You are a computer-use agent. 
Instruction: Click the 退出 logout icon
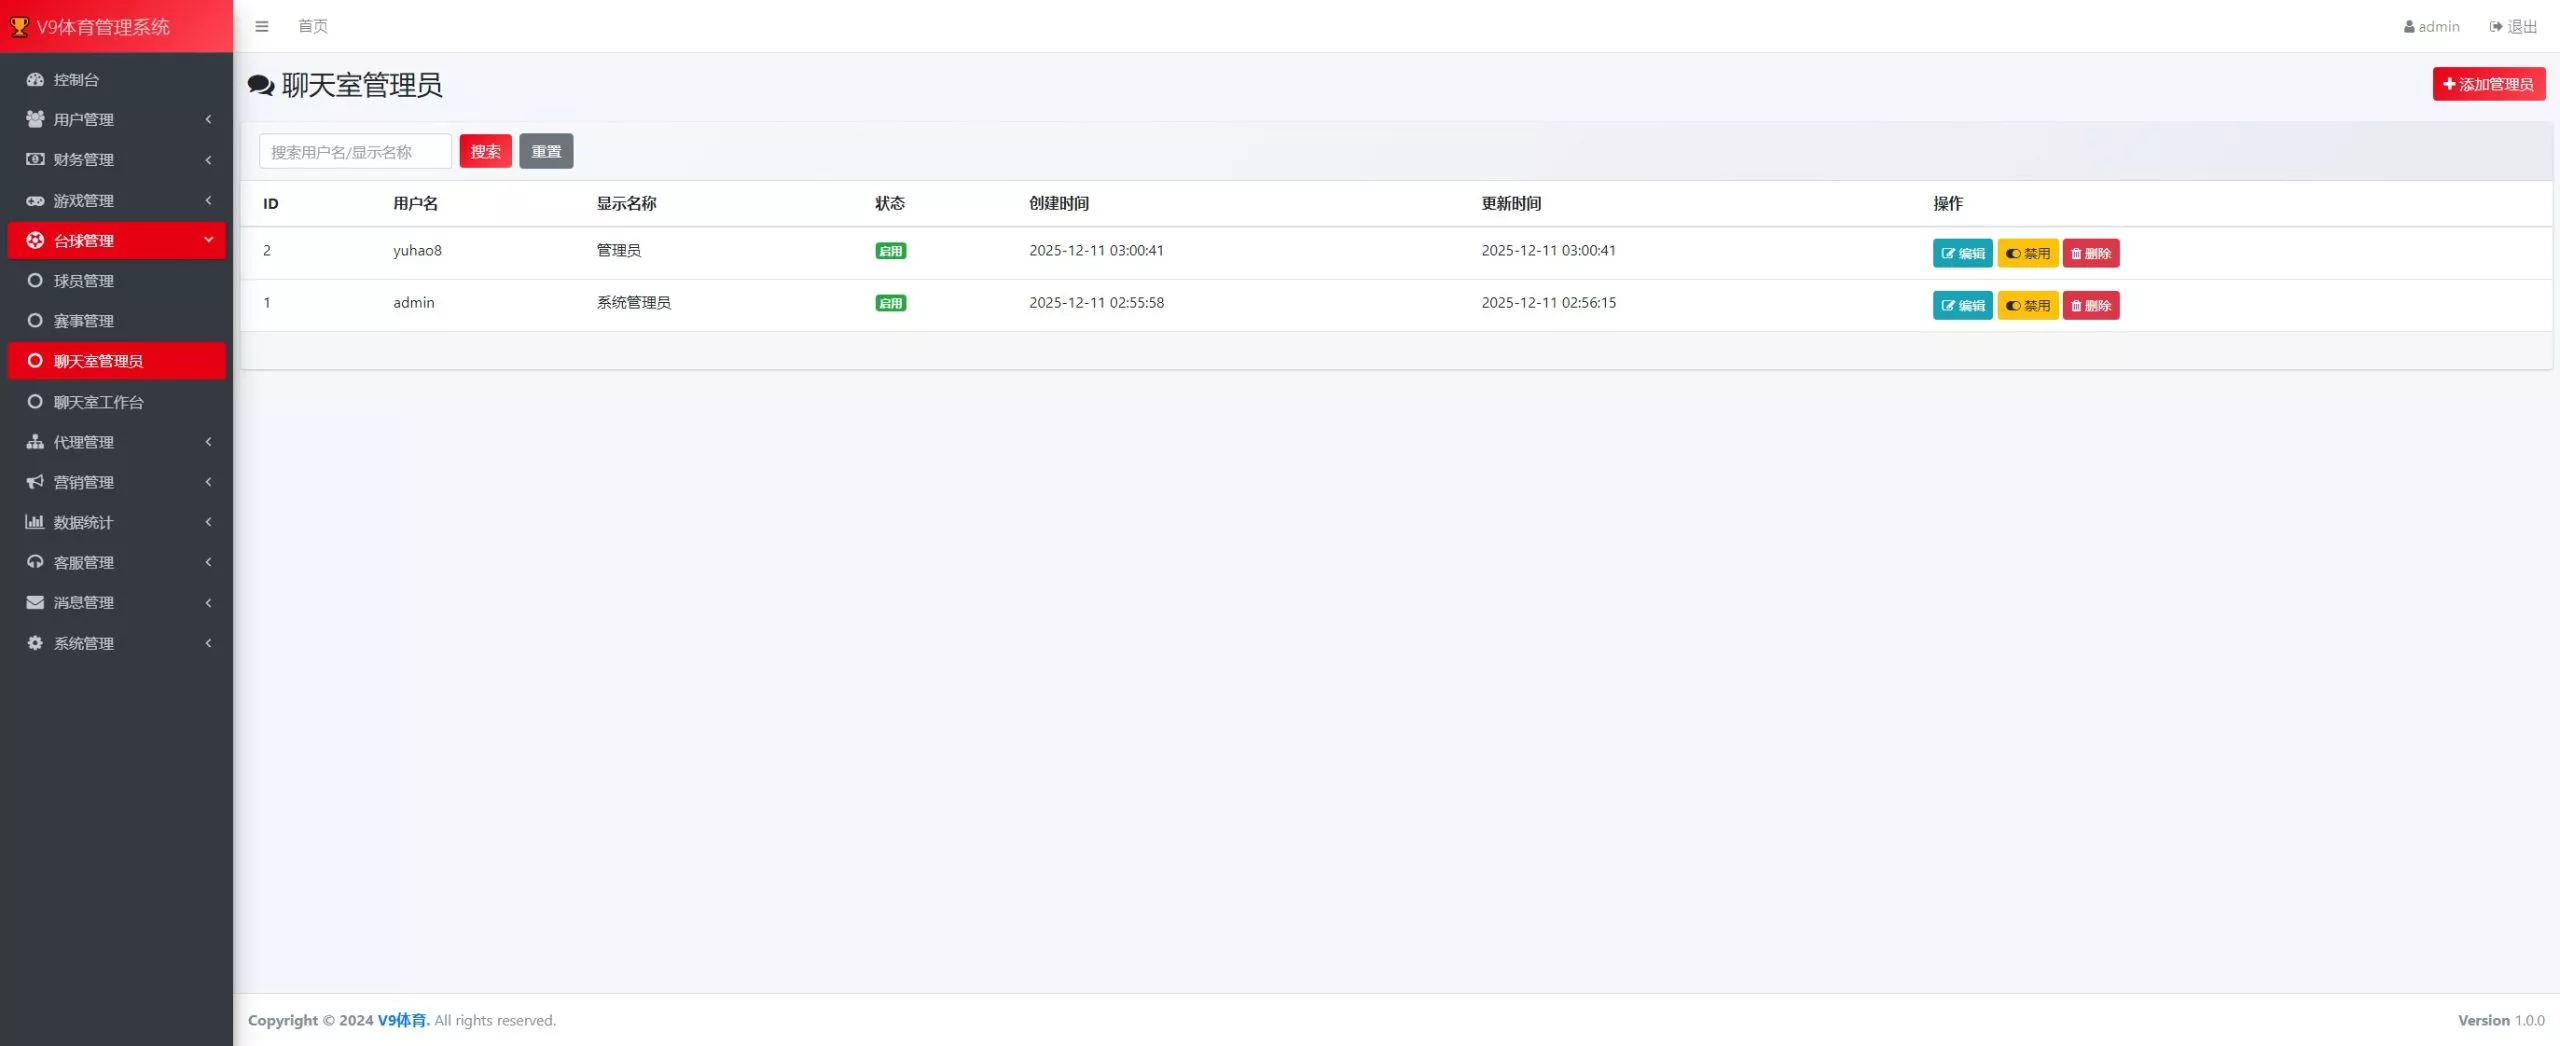point(2496,27)
